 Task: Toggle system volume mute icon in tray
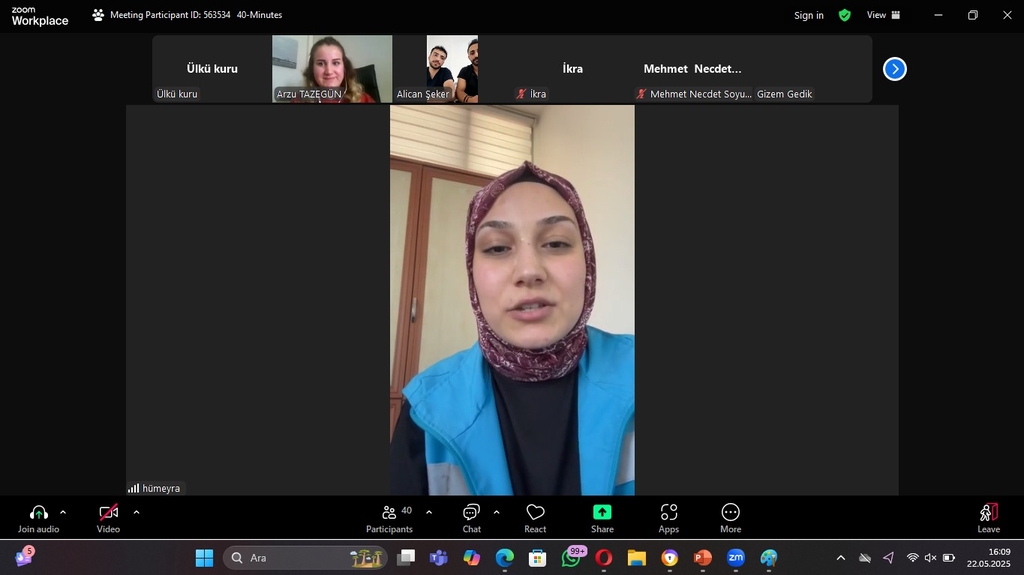click(x=931, y=558)
